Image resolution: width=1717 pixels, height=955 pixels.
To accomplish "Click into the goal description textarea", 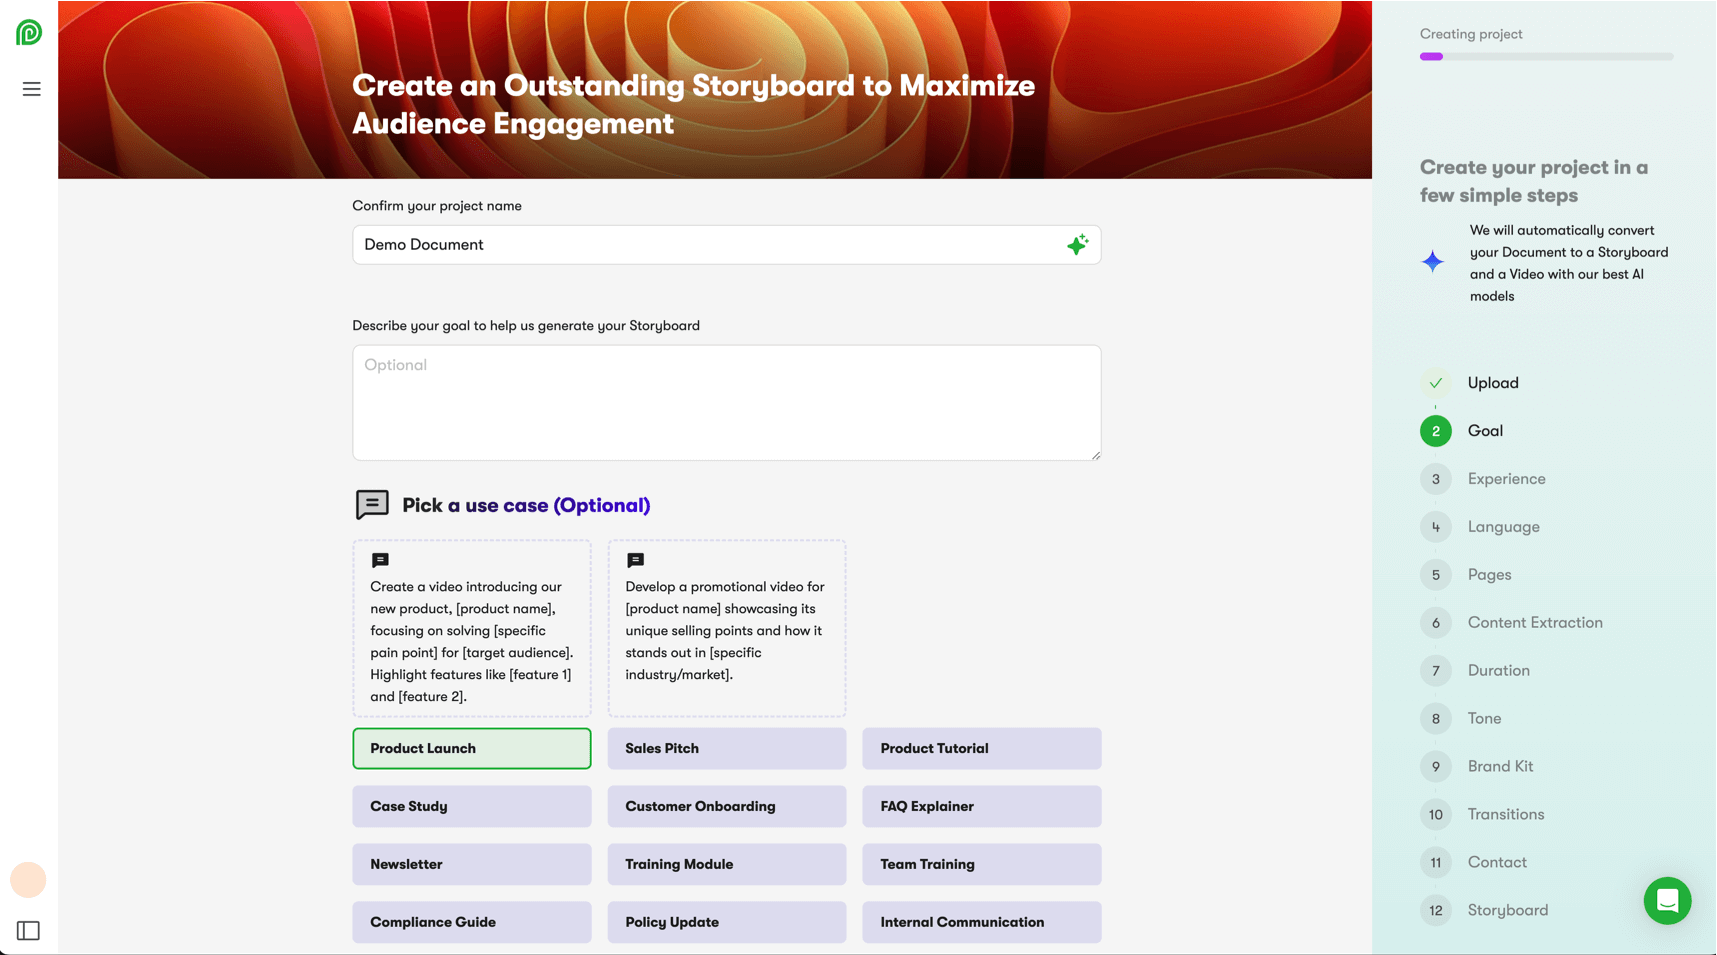I will (x=727, y=403).
